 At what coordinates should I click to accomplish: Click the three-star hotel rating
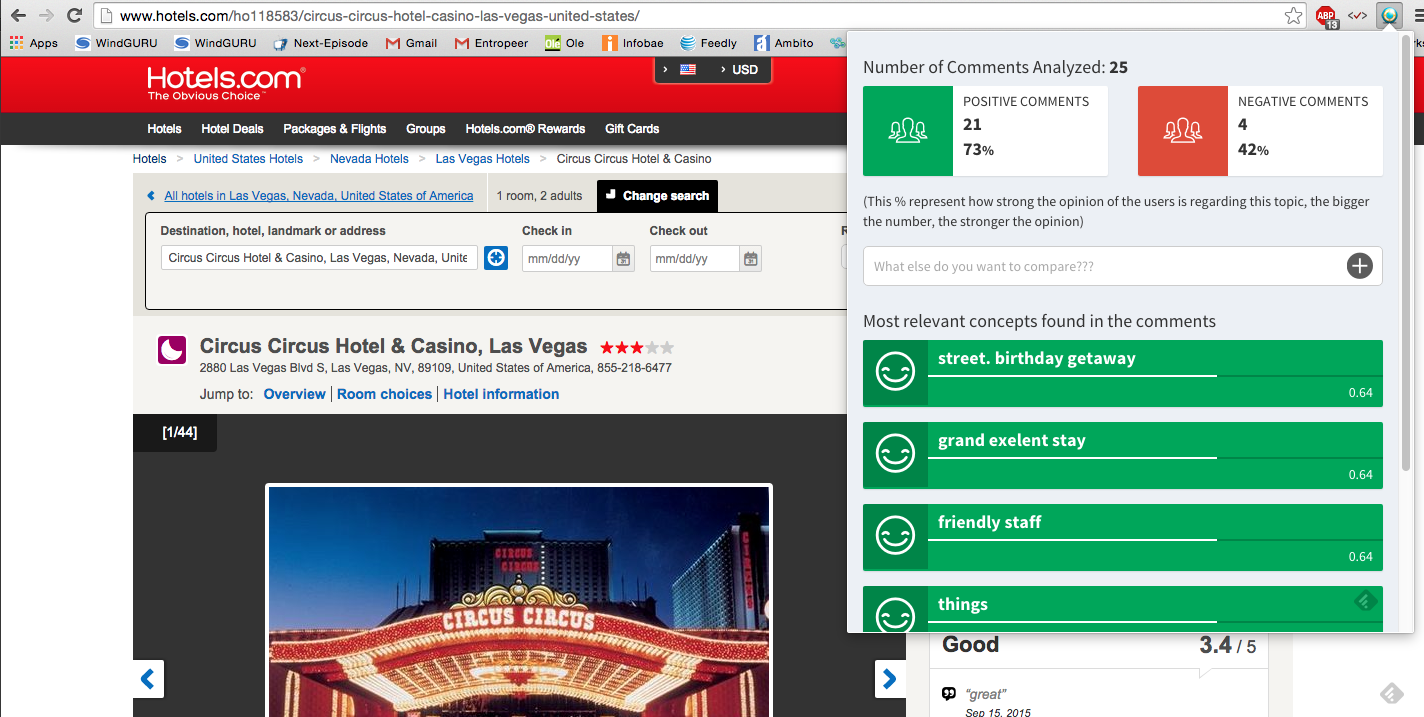coord(637,348)
